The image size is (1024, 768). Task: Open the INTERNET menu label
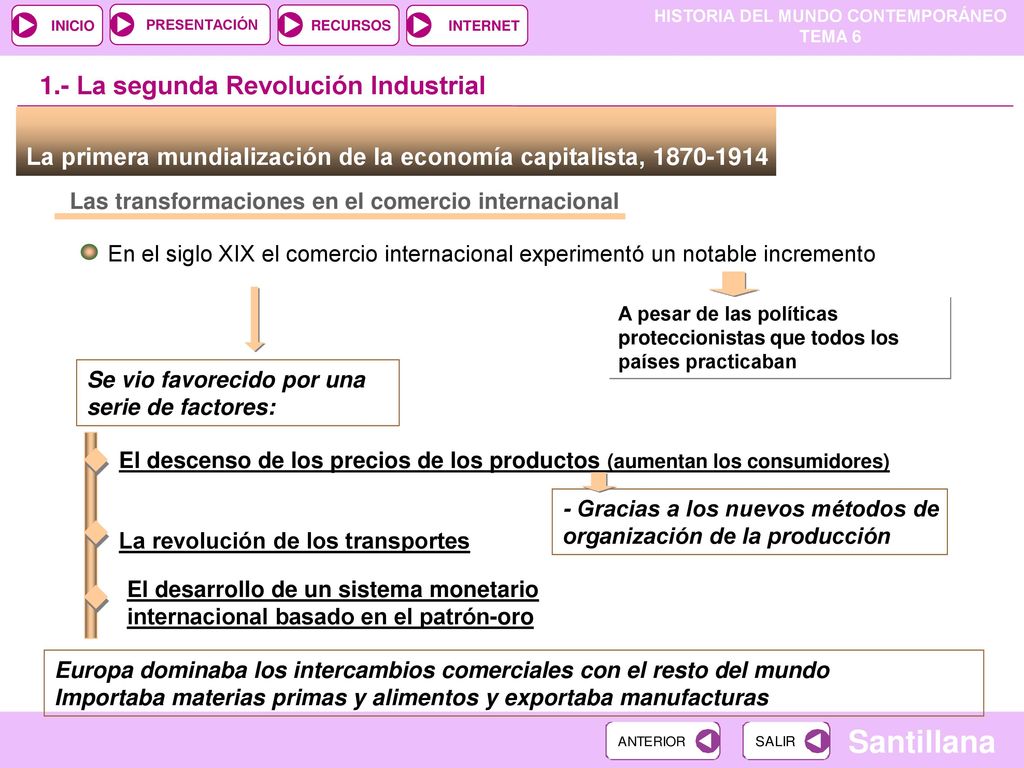click(x=484, y=26)
